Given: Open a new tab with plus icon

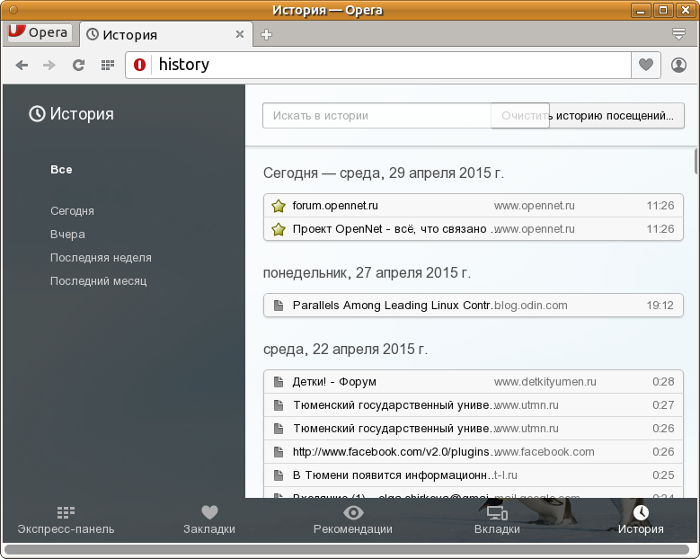Looking at the screenshot, I should (267, 35).
